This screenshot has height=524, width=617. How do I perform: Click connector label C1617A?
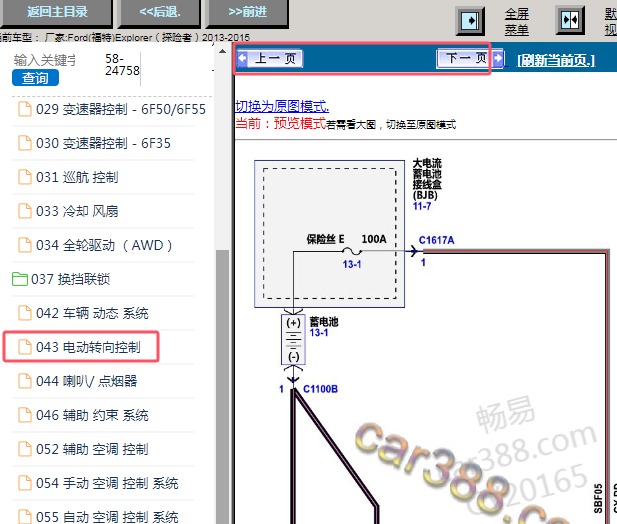[x=436, y=240]
